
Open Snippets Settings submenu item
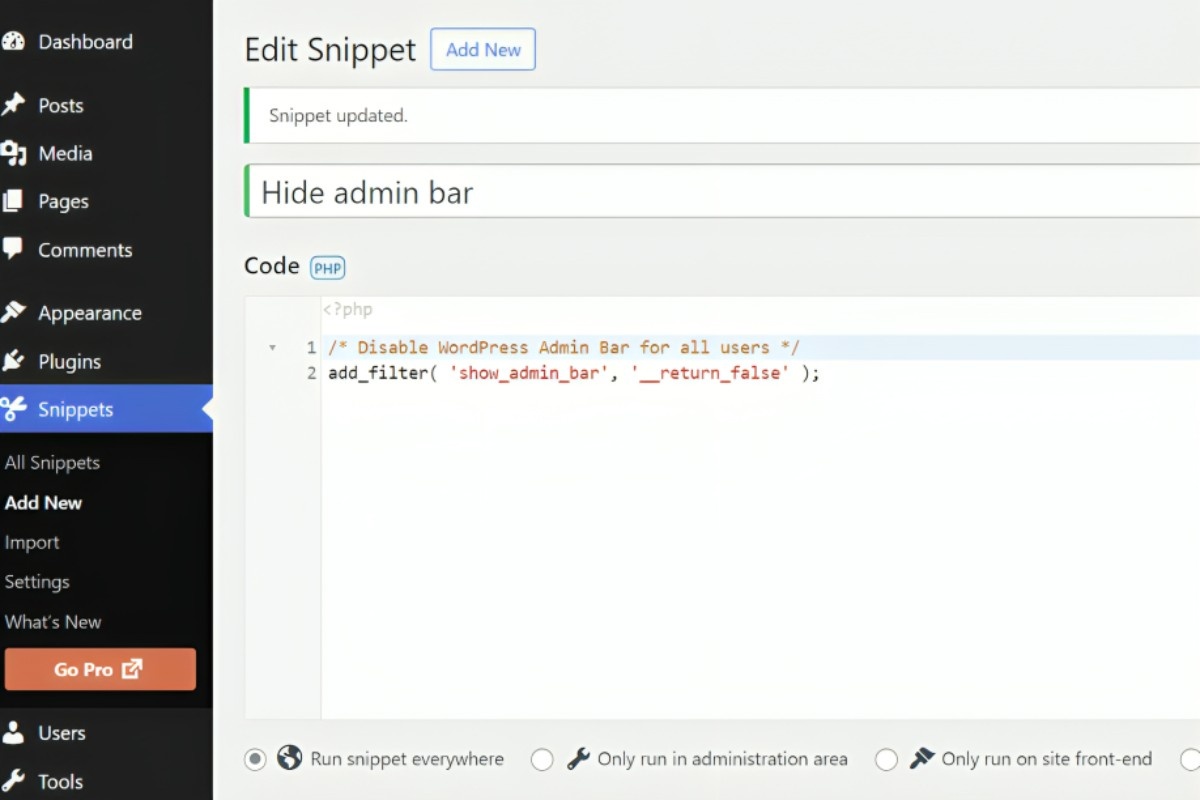coord(37,582)
